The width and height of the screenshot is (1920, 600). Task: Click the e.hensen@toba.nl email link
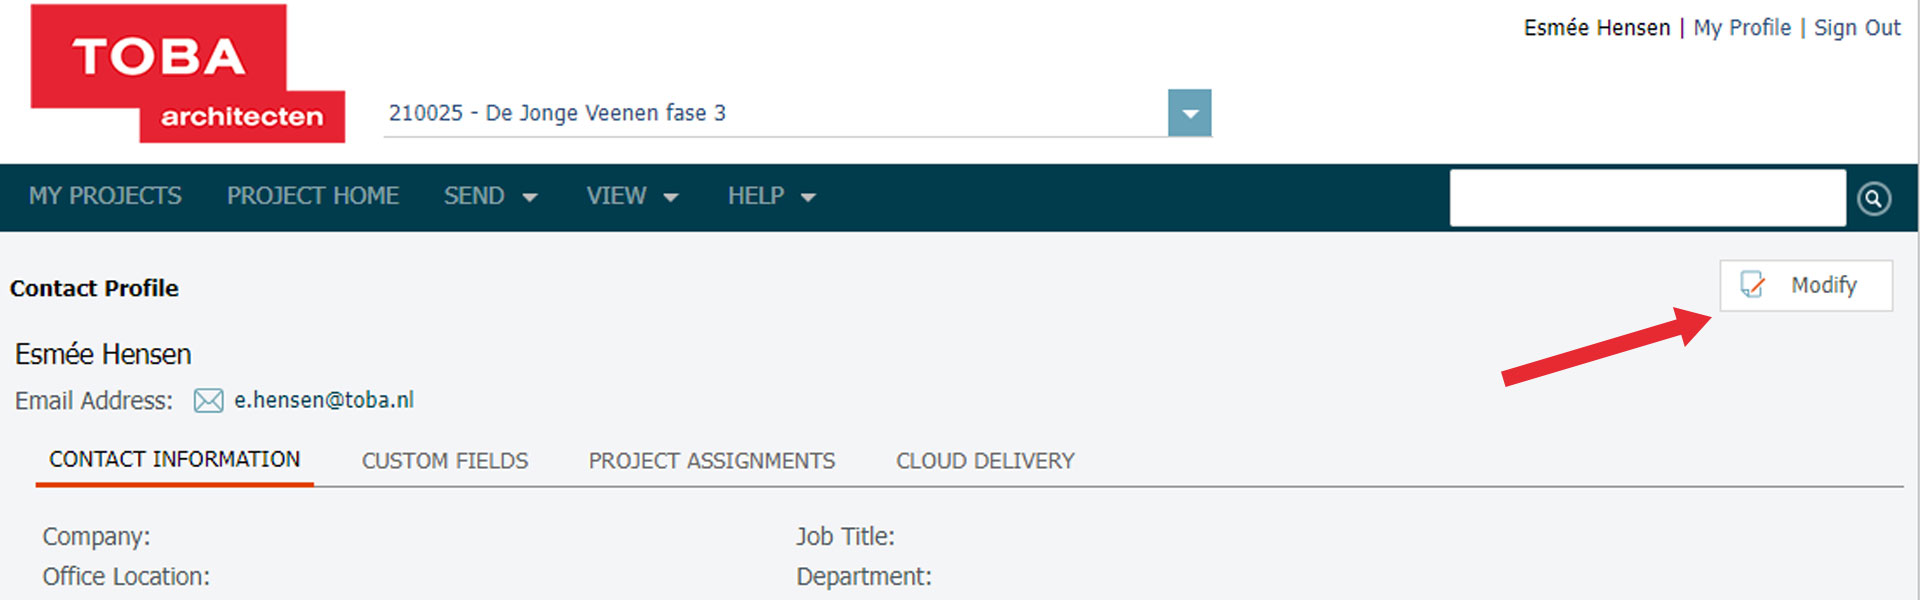click(x=324, y=400)
